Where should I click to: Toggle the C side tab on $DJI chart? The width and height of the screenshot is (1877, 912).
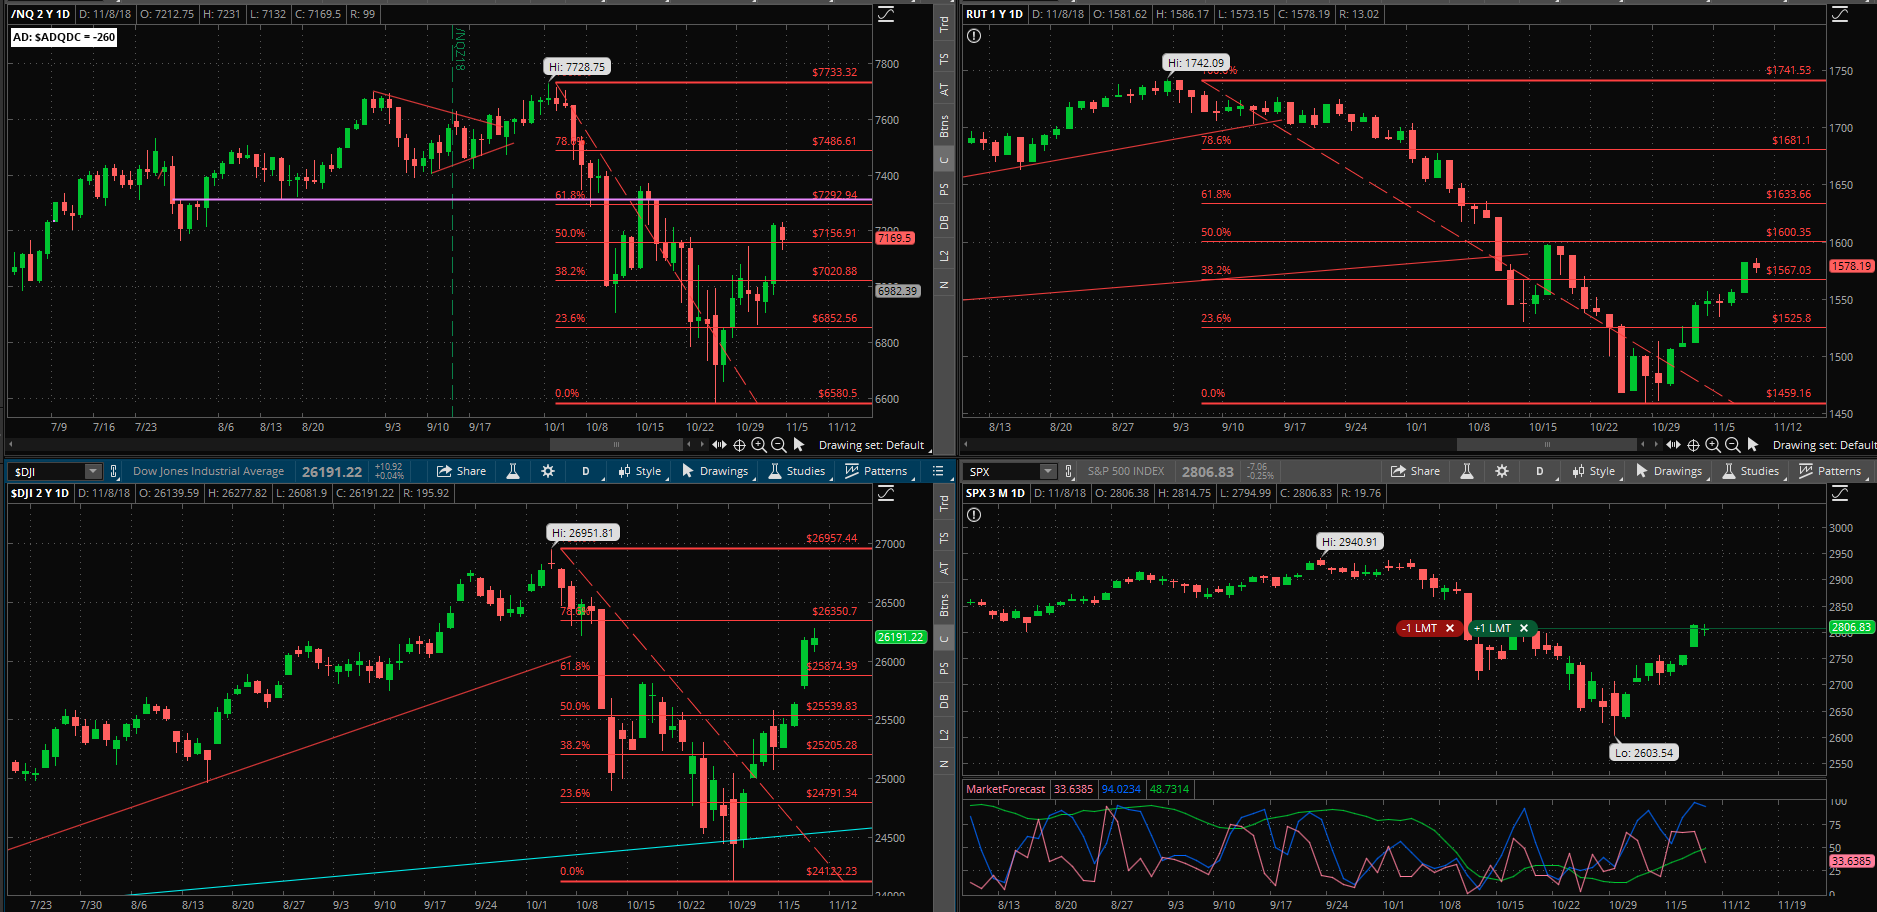[944, 638]
